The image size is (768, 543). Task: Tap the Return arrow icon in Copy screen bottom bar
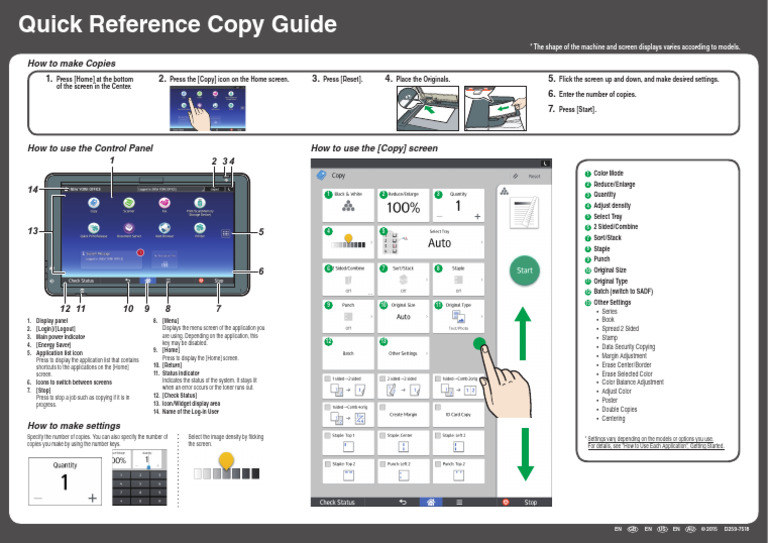(403, 502)
